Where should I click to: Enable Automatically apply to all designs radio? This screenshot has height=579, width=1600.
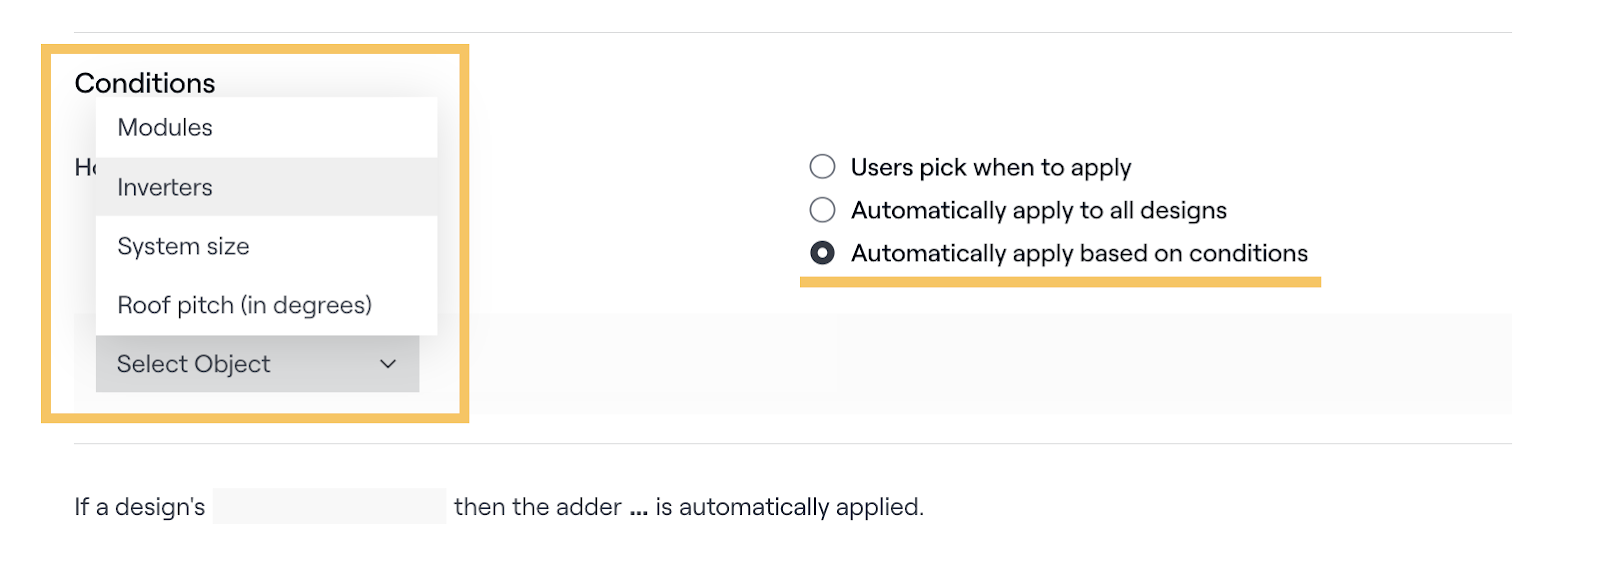[822, 210]
